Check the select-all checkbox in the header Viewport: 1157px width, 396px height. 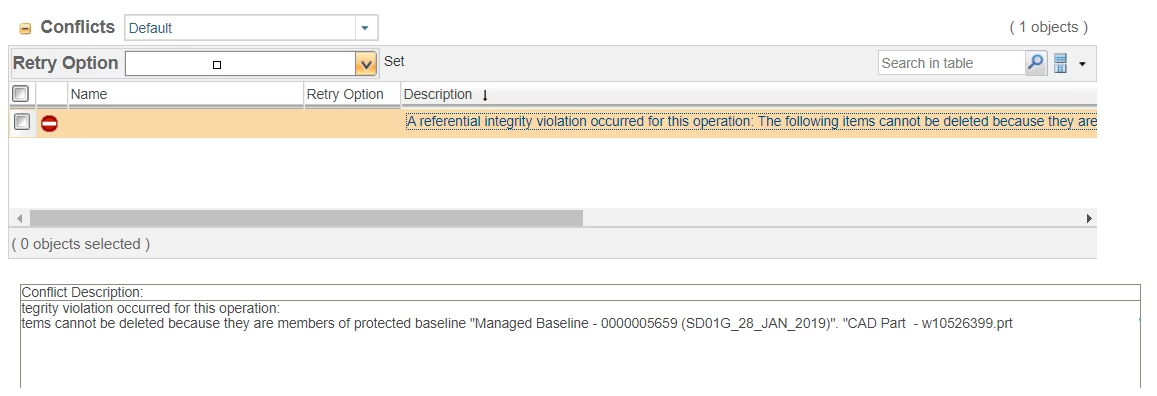point(21,94)
